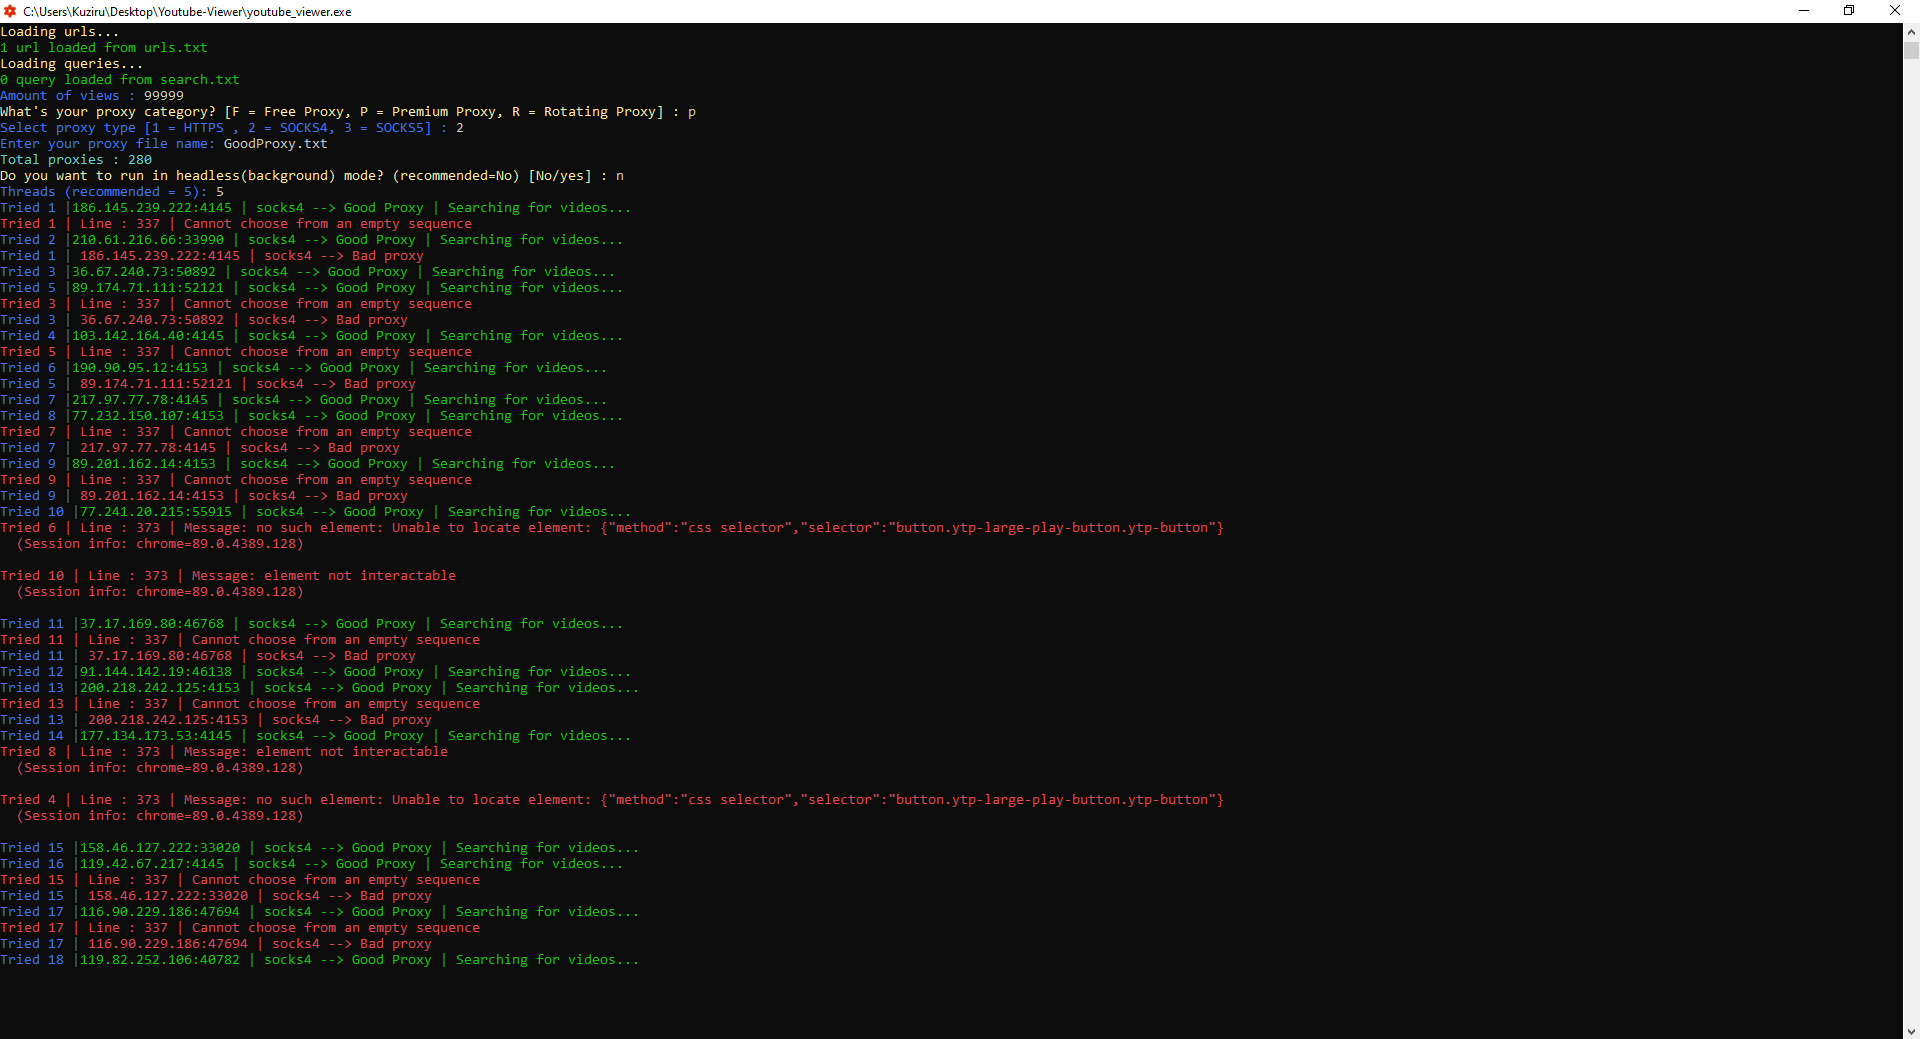This screenshot has height=1039, width=1920.
Task: Click the 'Amount of views : 99999' line
Action: point(91,95)
